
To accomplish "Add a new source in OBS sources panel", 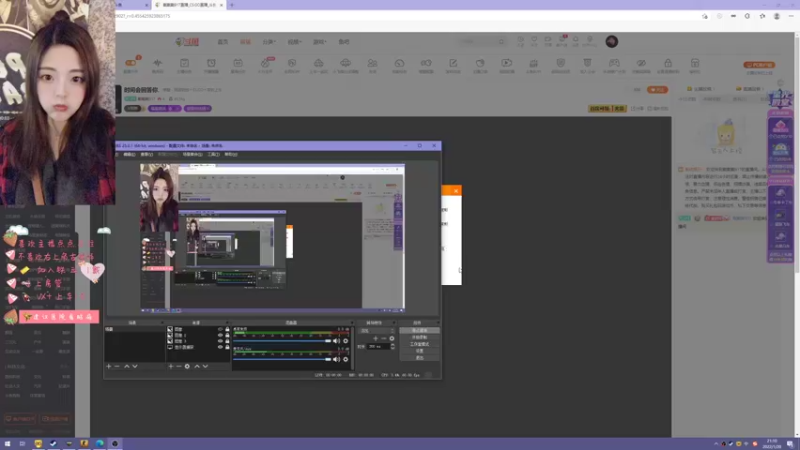I will (171, 366).
